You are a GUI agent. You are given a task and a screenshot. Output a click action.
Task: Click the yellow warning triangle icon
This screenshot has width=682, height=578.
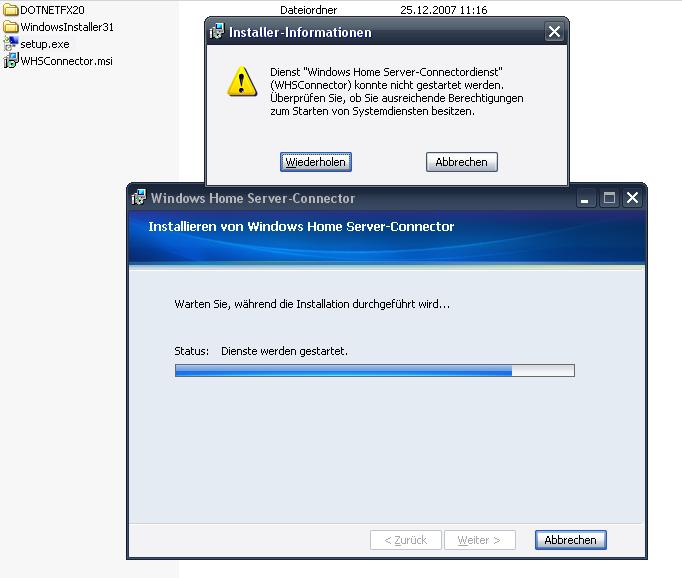coord(241,81)
